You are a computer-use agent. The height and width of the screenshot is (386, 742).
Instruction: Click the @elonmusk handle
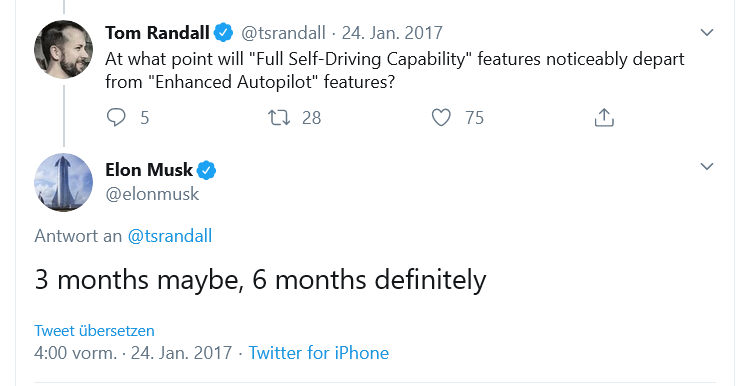point(152,194)
